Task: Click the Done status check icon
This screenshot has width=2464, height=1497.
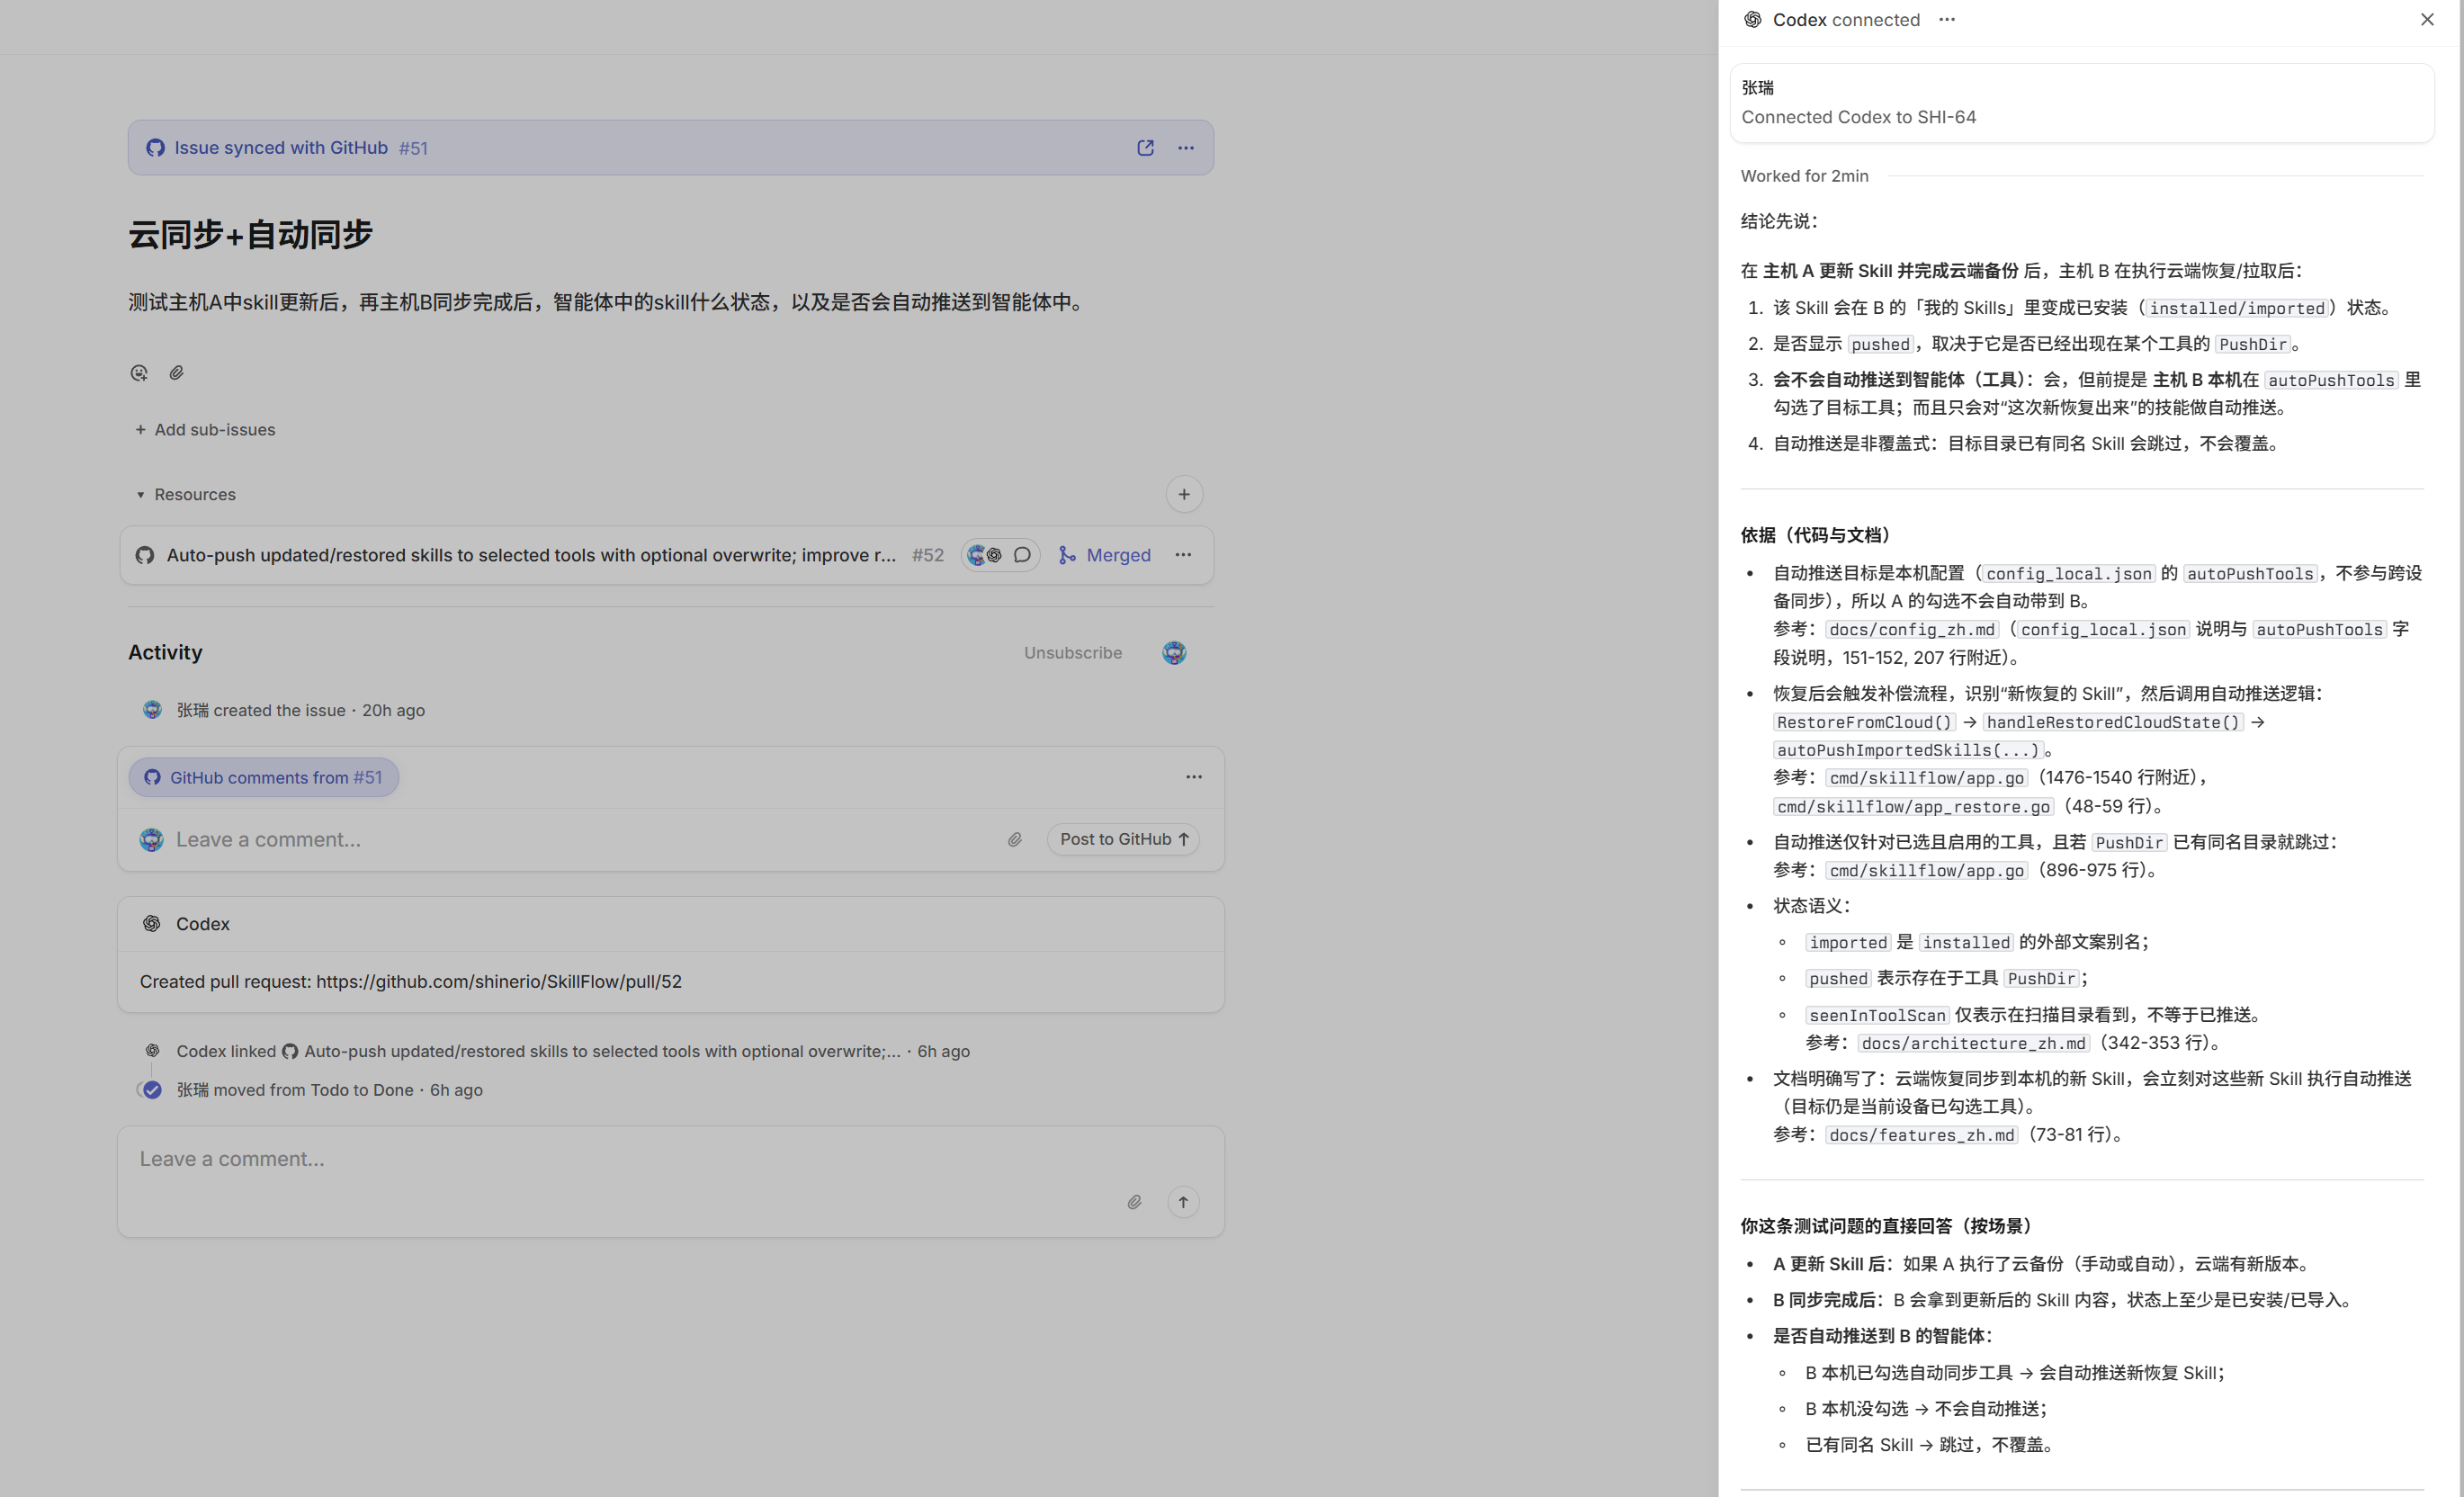Action: click(x=152, y=1090)
